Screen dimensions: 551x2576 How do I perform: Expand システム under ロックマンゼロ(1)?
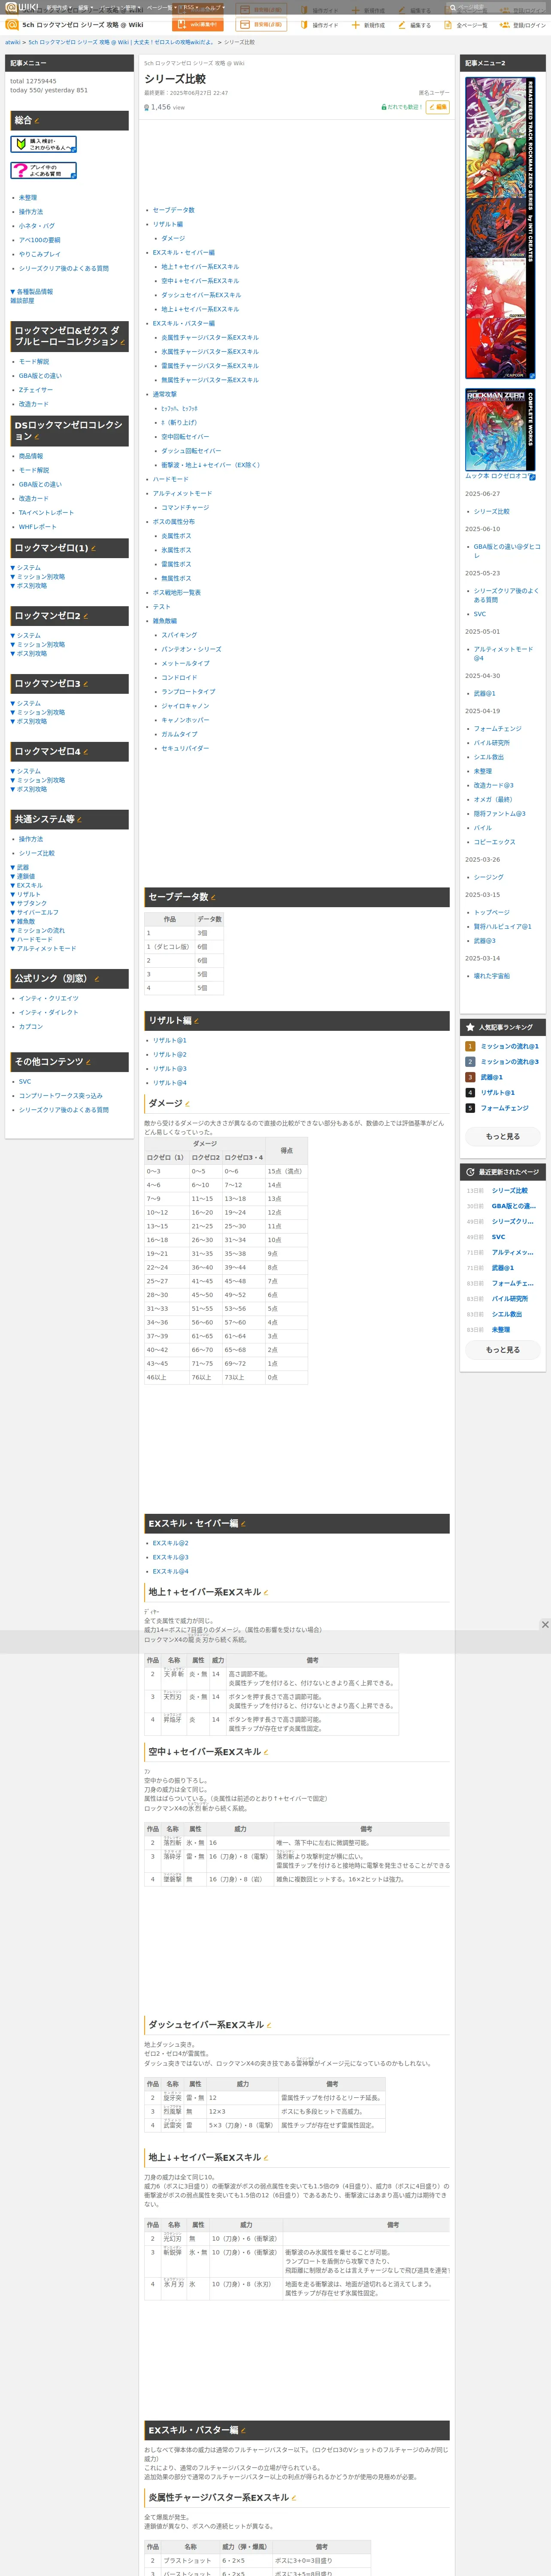tap(26, 568)
